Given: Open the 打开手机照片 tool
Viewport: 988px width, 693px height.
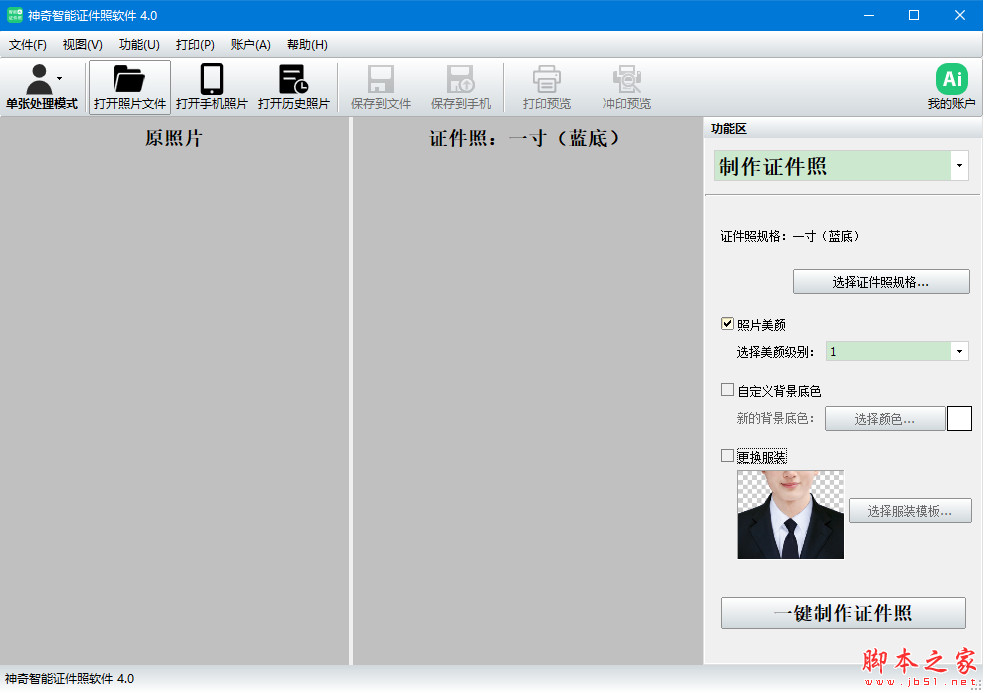Looking at the screenshot, I should [x=210, y=86].
